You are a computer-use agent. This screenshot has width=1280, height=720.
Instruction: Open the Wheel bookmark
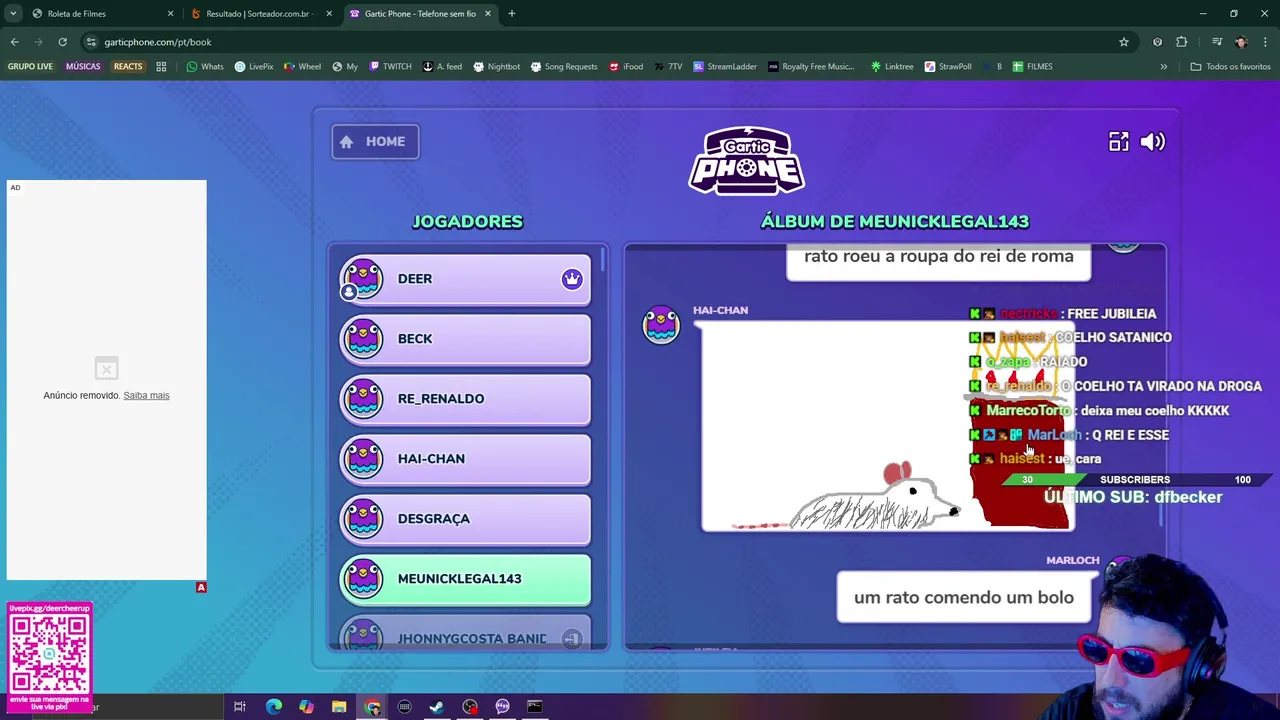[303, 67]
